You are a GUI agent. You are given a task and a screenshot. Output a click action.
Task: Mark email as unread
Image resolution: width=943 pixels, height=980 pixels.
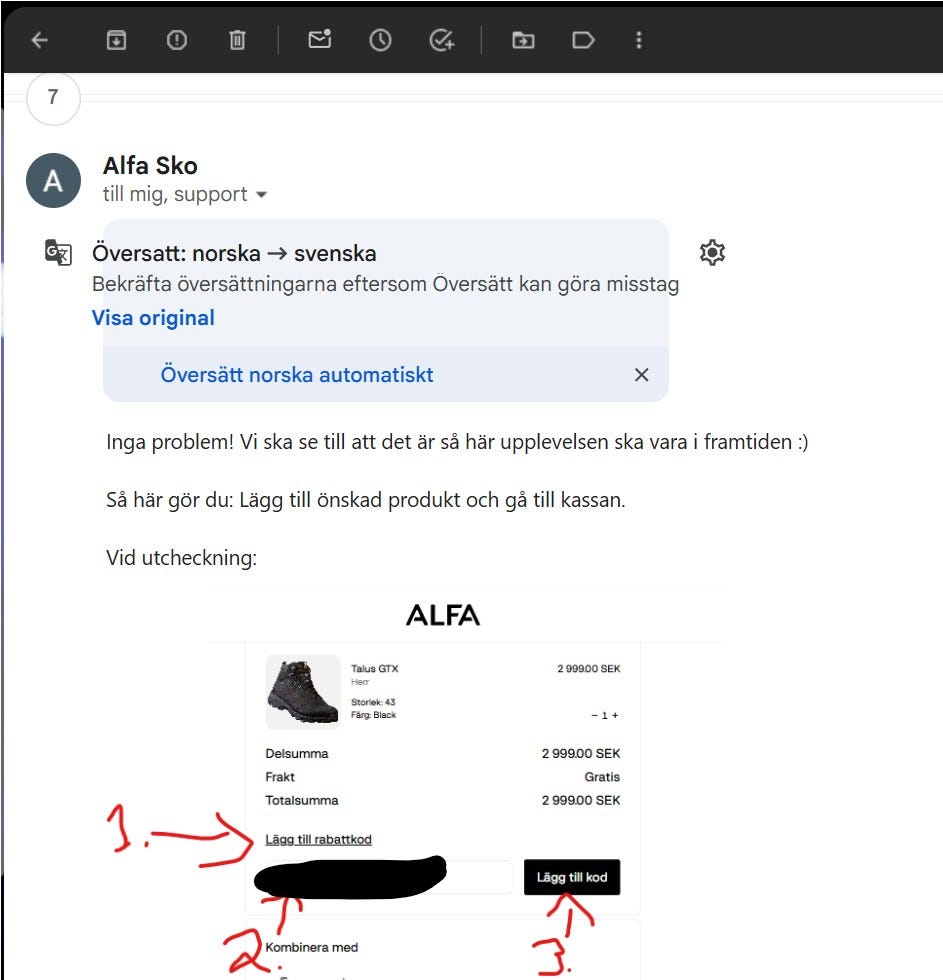[320, 40]
